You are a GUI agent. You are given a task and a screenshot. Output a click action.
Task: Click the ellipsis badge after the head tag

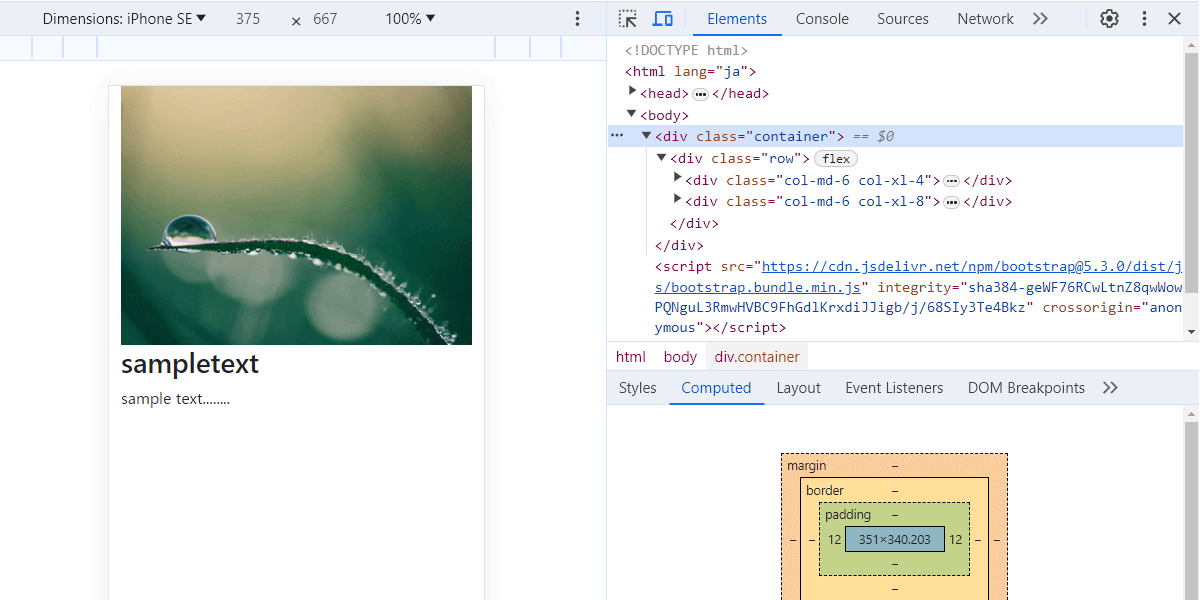pos(700,94)
